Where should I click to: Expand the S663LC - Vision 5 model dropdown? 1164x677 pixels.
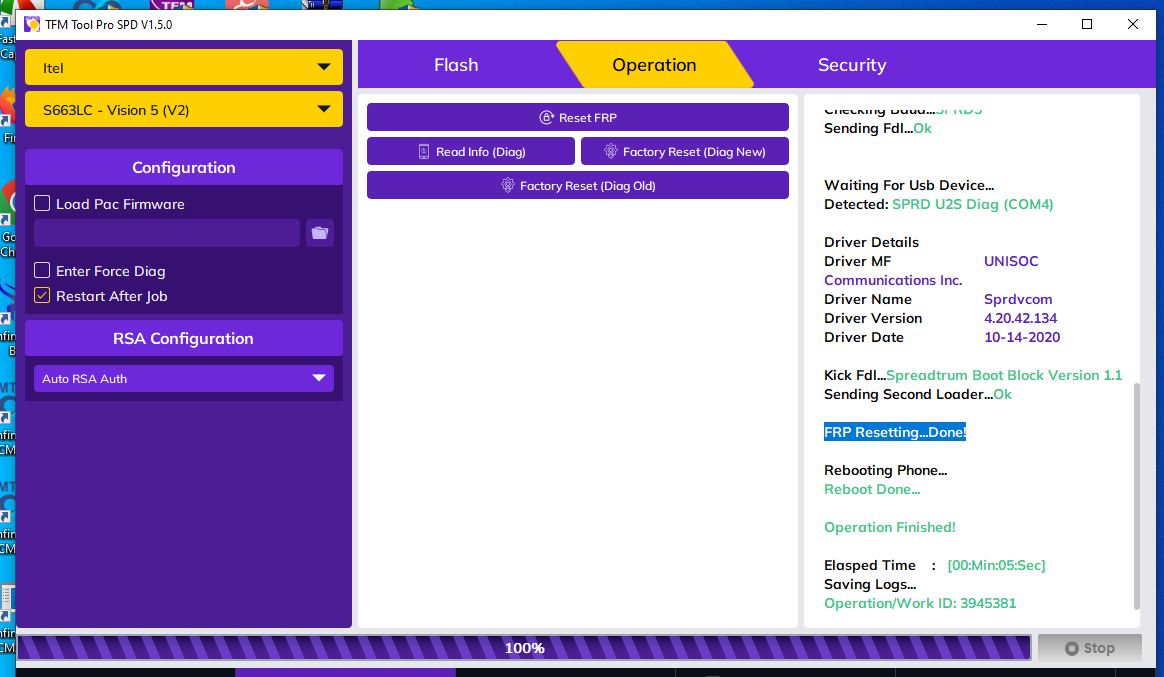[x=184, y=110]
